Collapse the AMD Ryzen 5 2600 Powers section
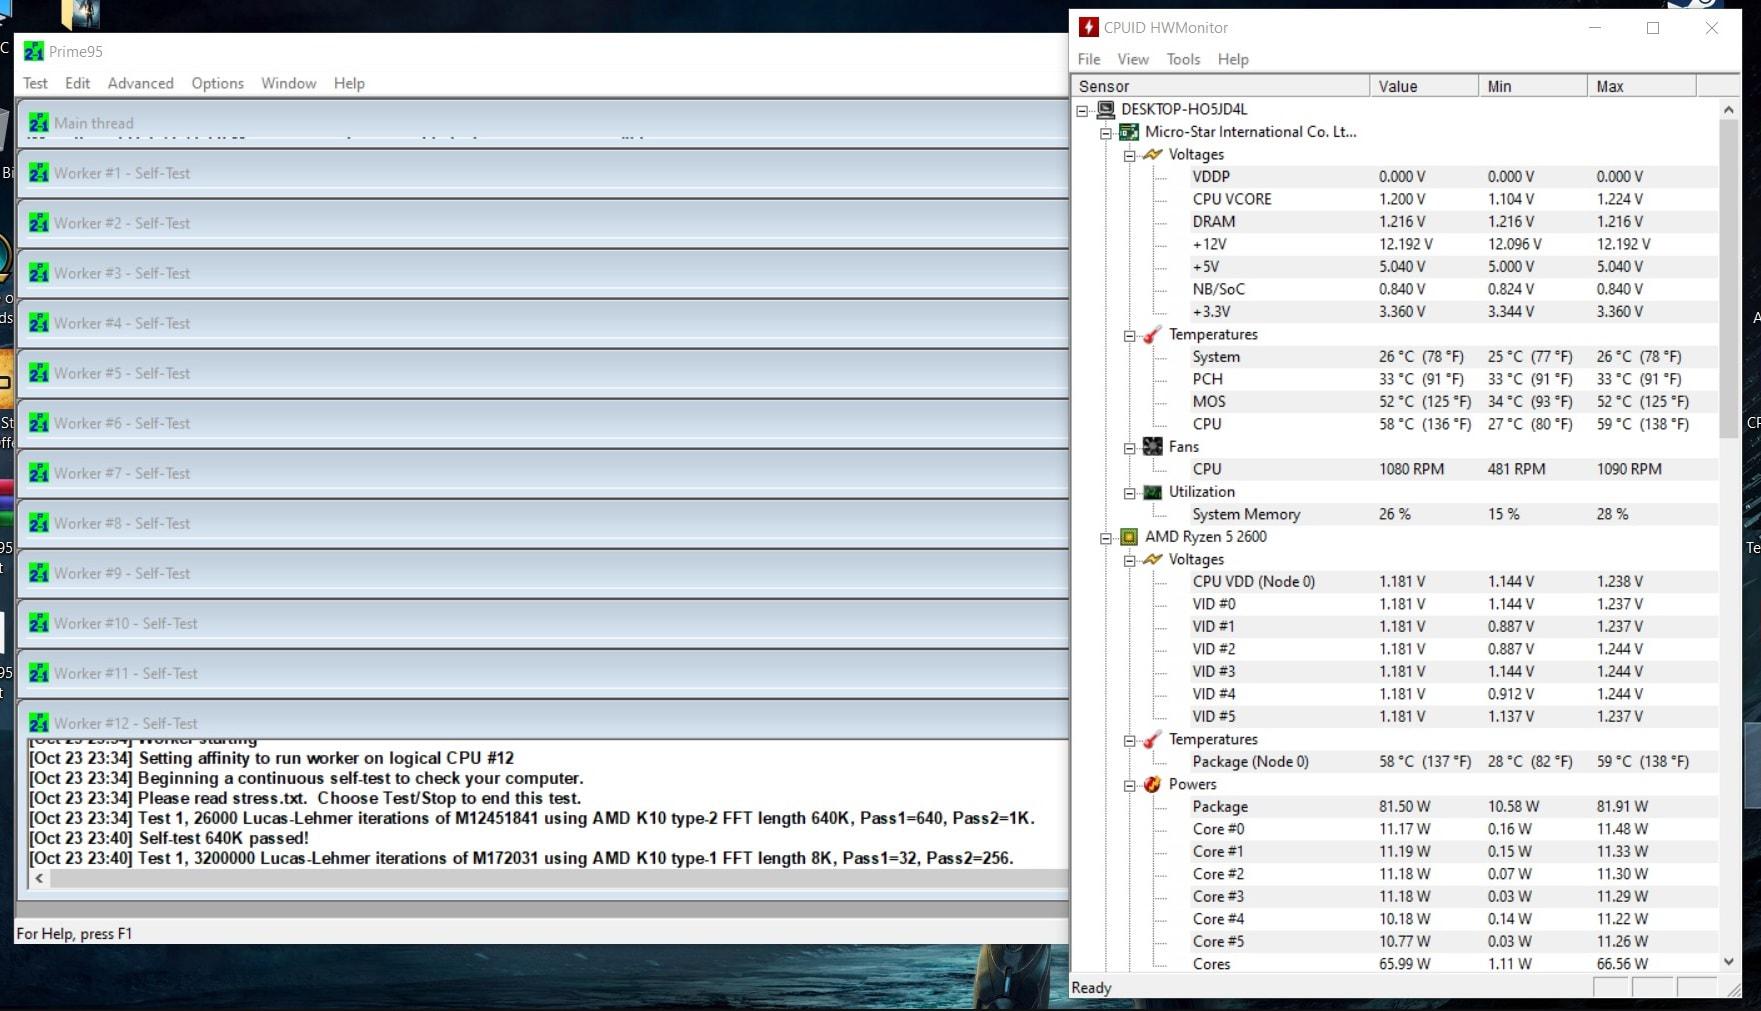Image resolution: width=1761 pixels, height=1011 pixels. click(x=1130, y=785)
